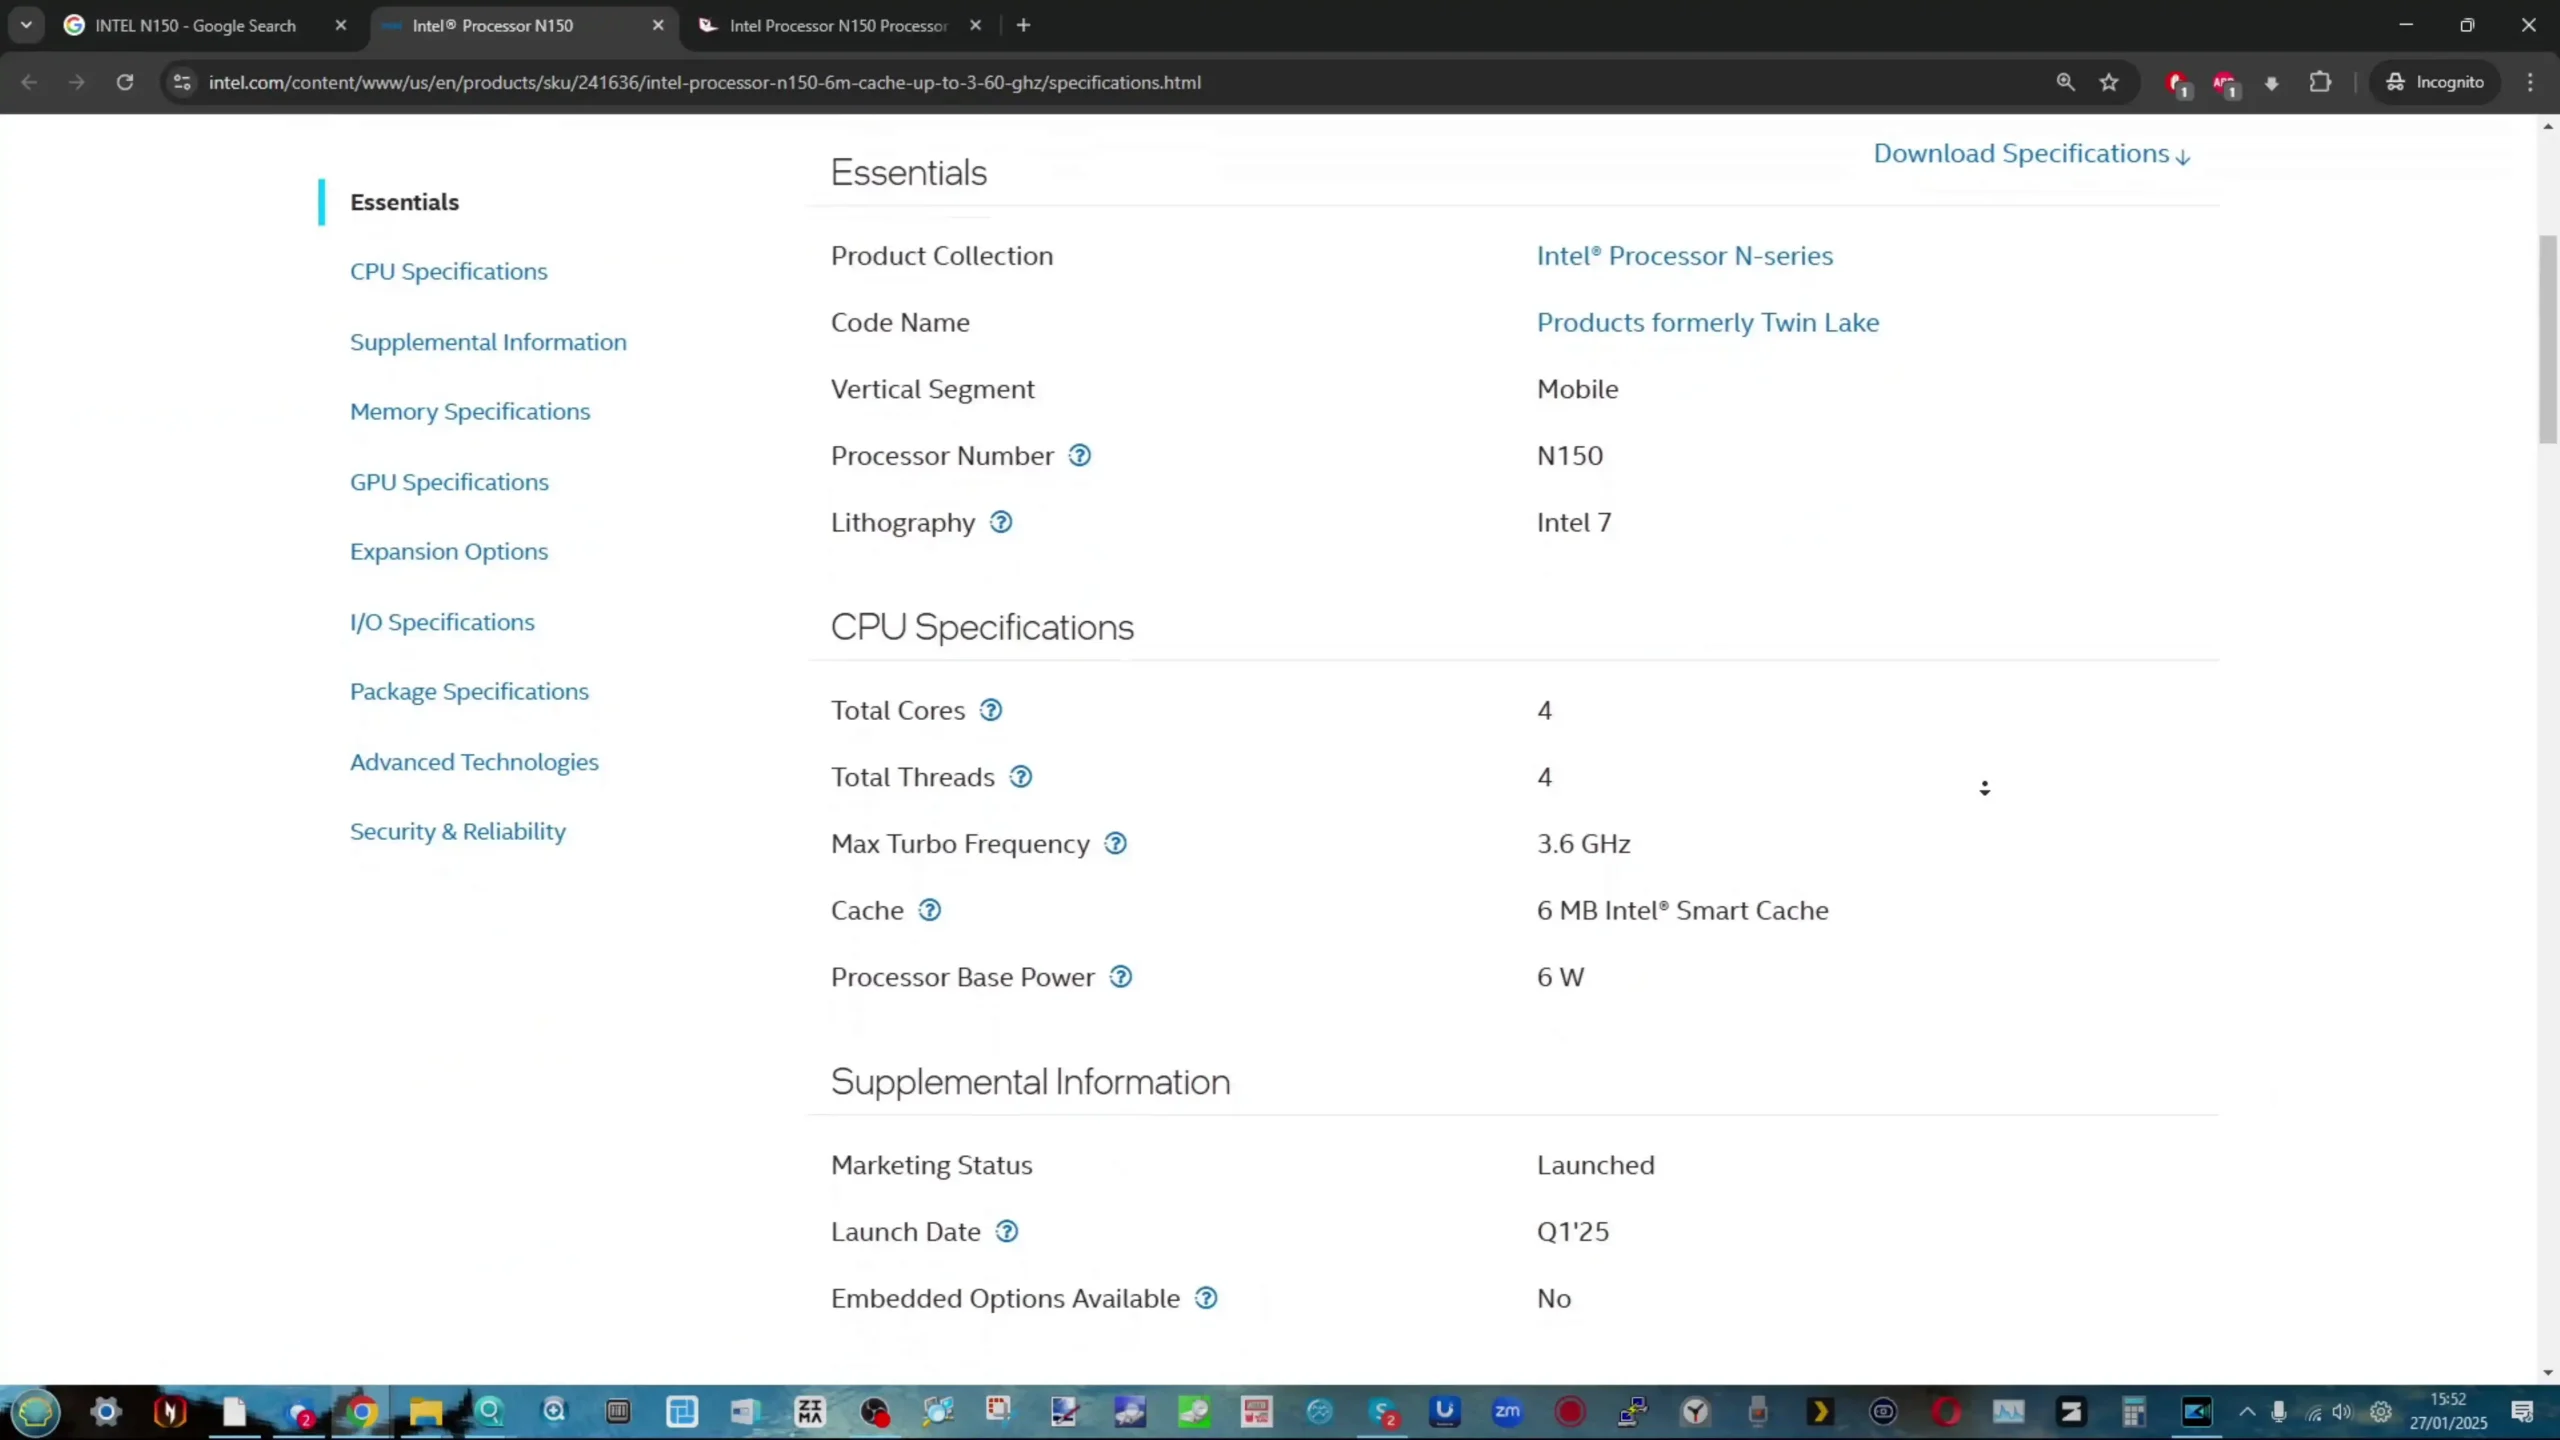Open the Plex icon in the taskbar
The height and width of the screenshot is (1440, 2560).
pos(1820,1412)
